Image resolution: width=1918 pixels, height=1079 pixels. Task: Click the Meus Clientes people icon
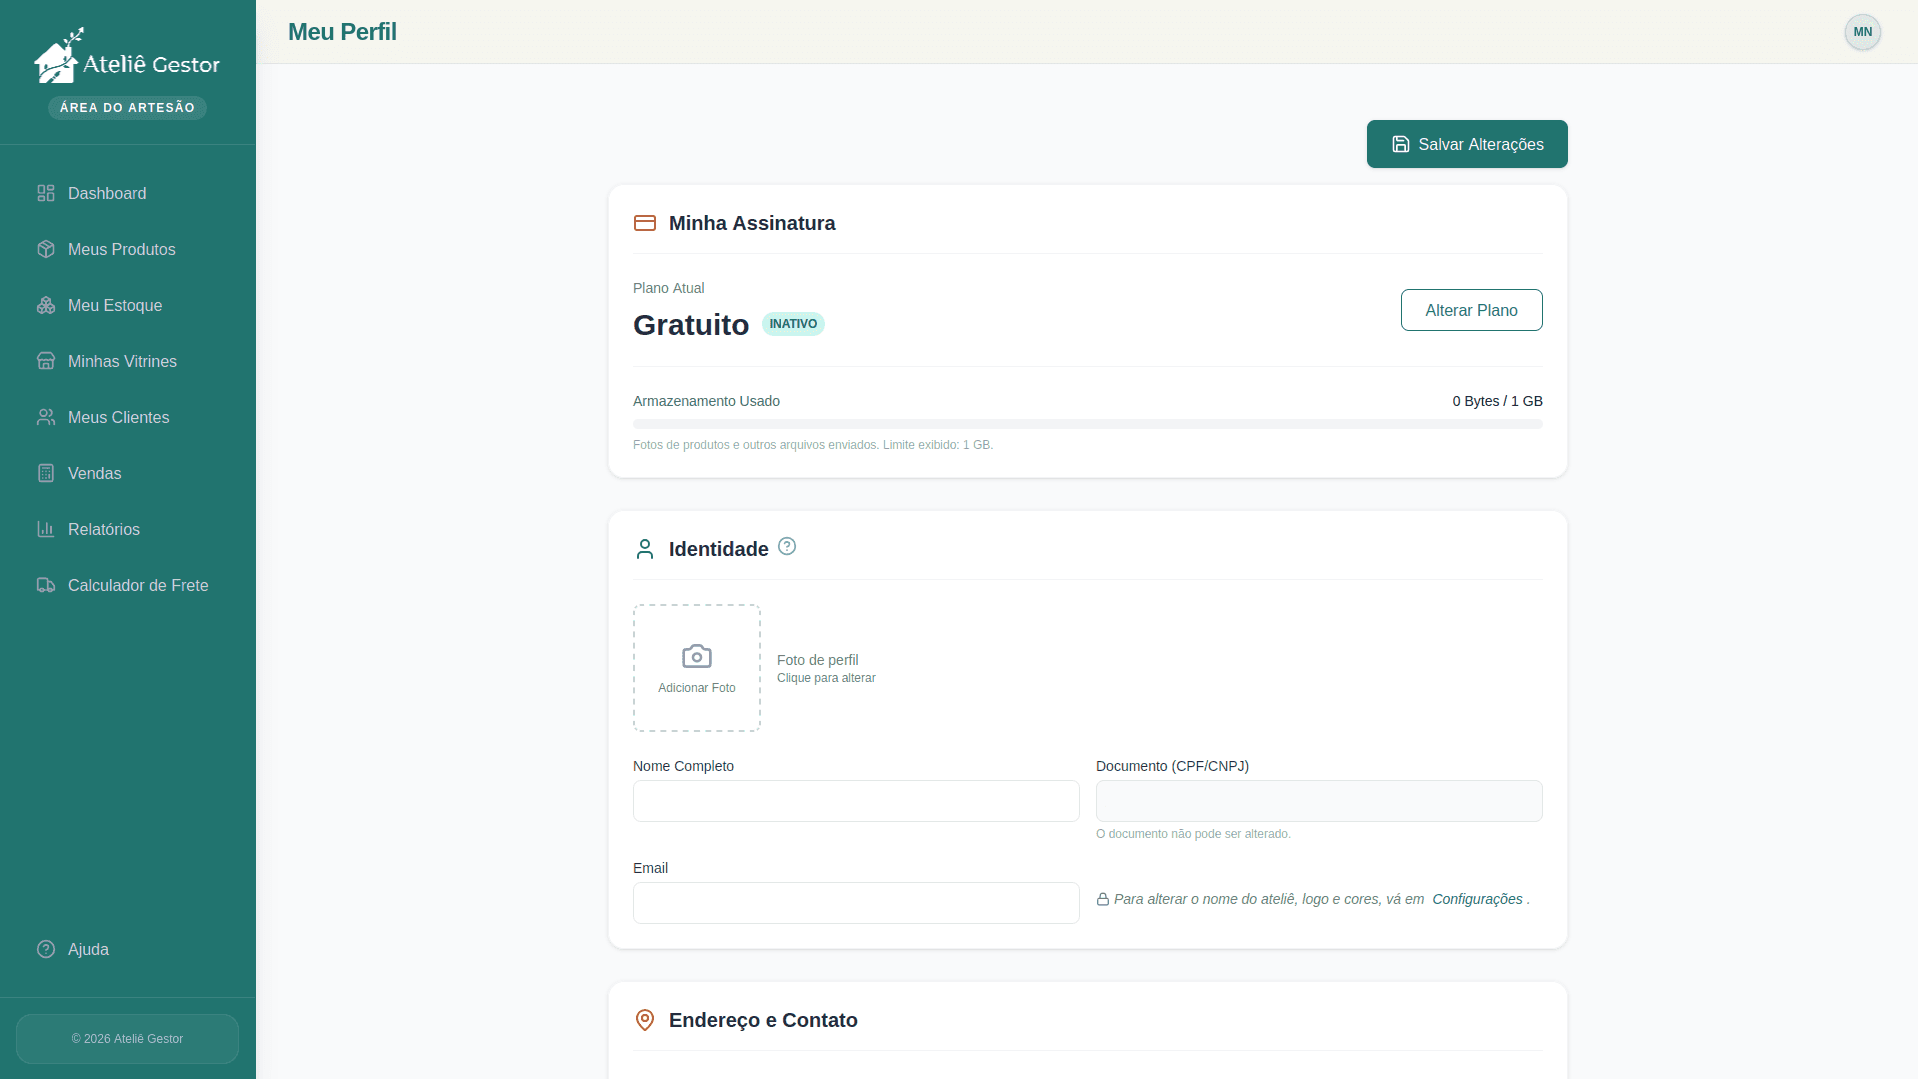coord(46,417)
